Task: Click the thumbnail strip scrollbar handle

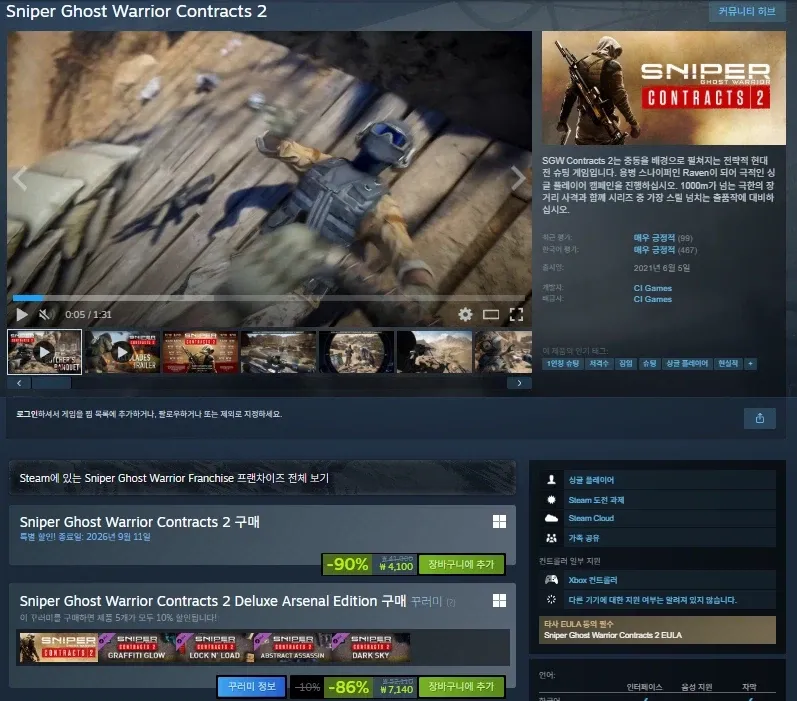Action: pyautogui.click(x=51, y=383)
